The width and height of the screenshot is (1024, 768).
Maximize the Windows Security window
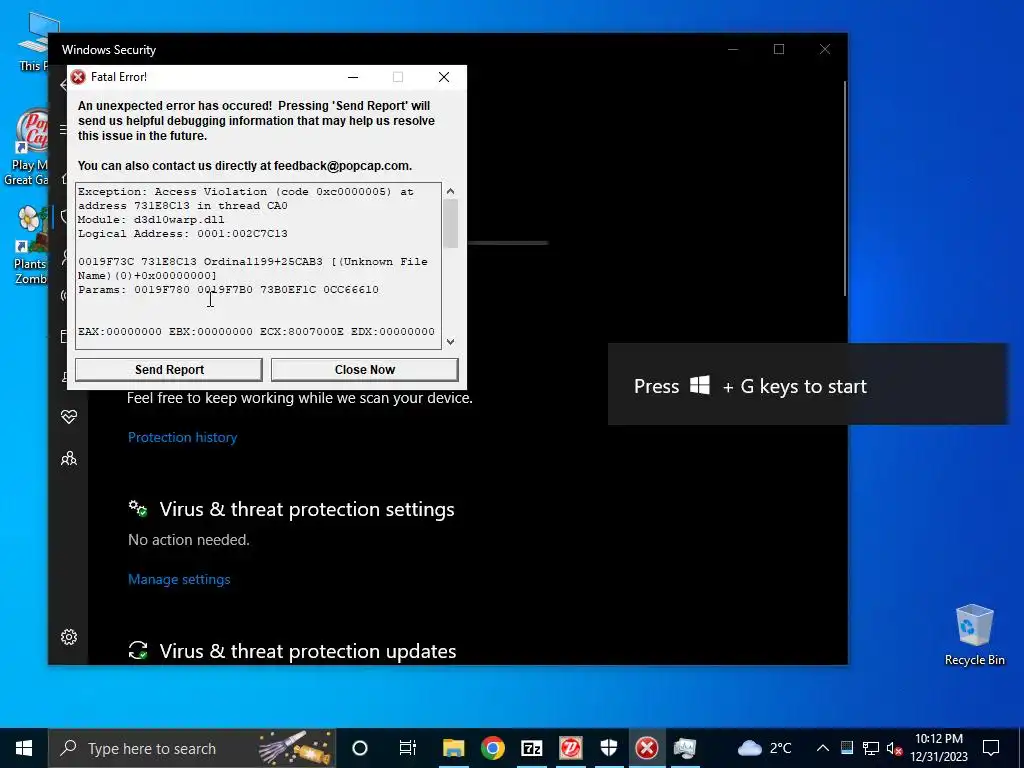click(778, 49)
